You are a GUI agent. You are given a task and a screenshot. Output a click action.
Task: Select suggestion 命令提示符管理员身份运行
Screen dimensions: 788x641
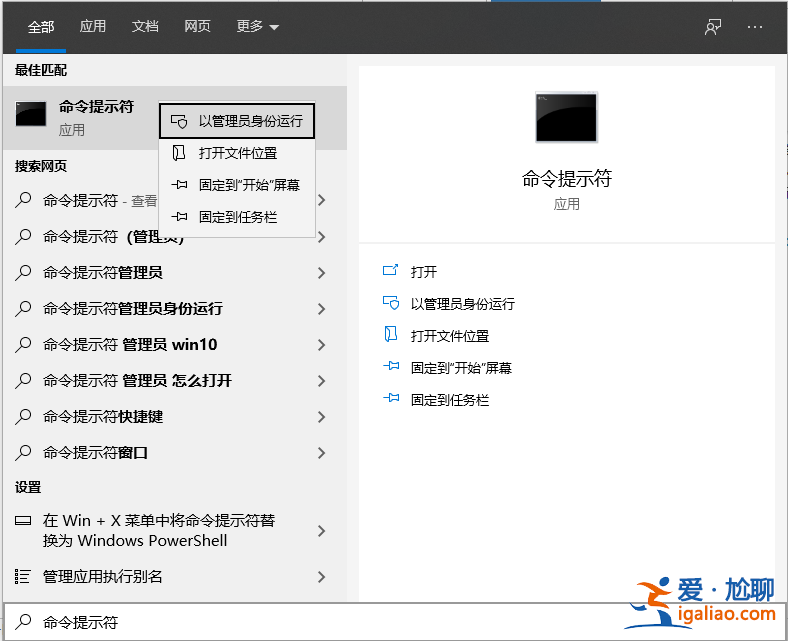(x=133, y=309)
